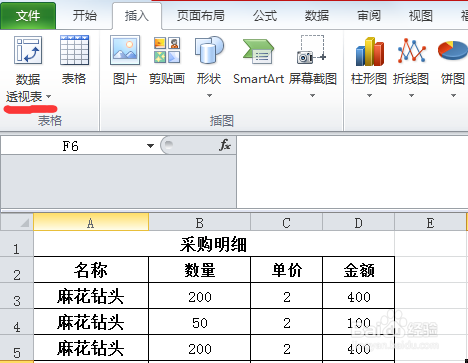Switch to the 页面布局 tab

tap(201, 15)
